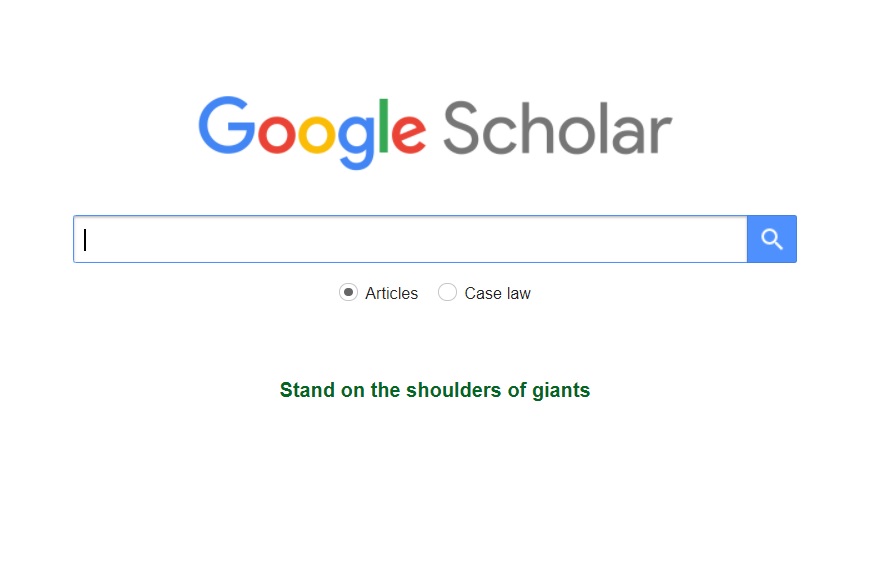Click the first red o in Google
The height and width of the screenshot is (569, 869).
tap(276, 134)
